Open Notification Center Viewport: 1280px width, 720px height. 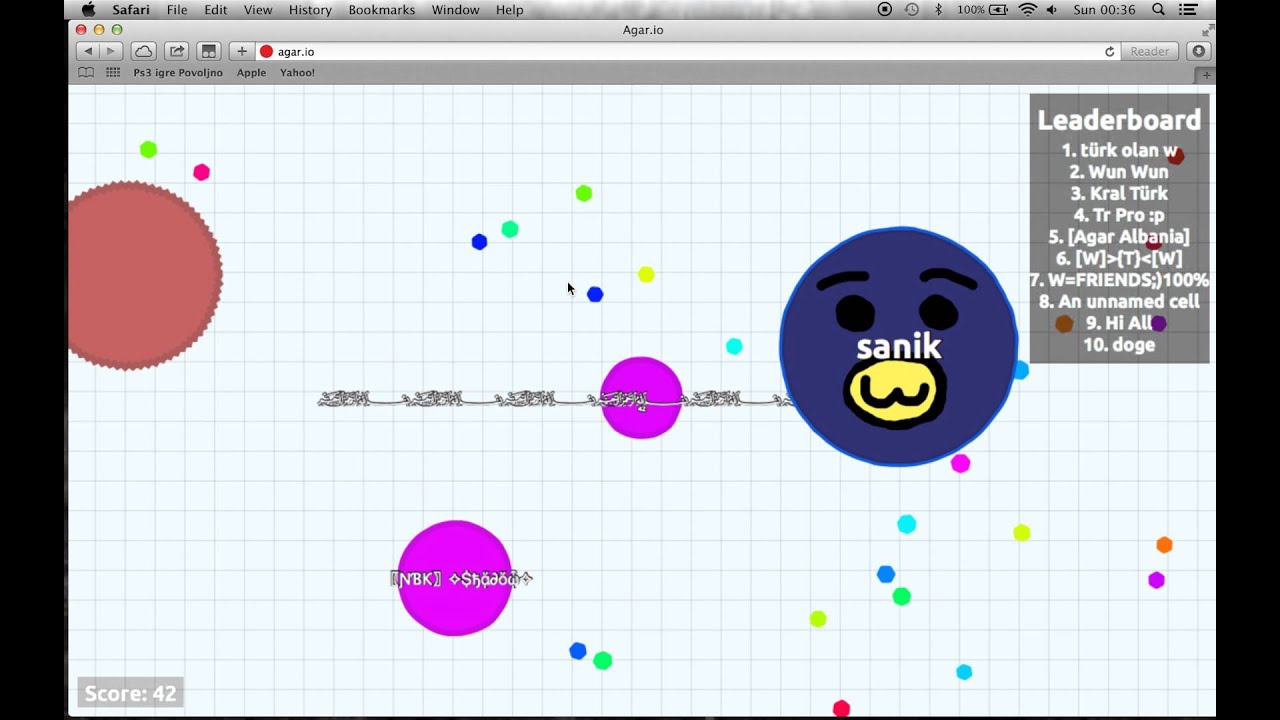1190,9
